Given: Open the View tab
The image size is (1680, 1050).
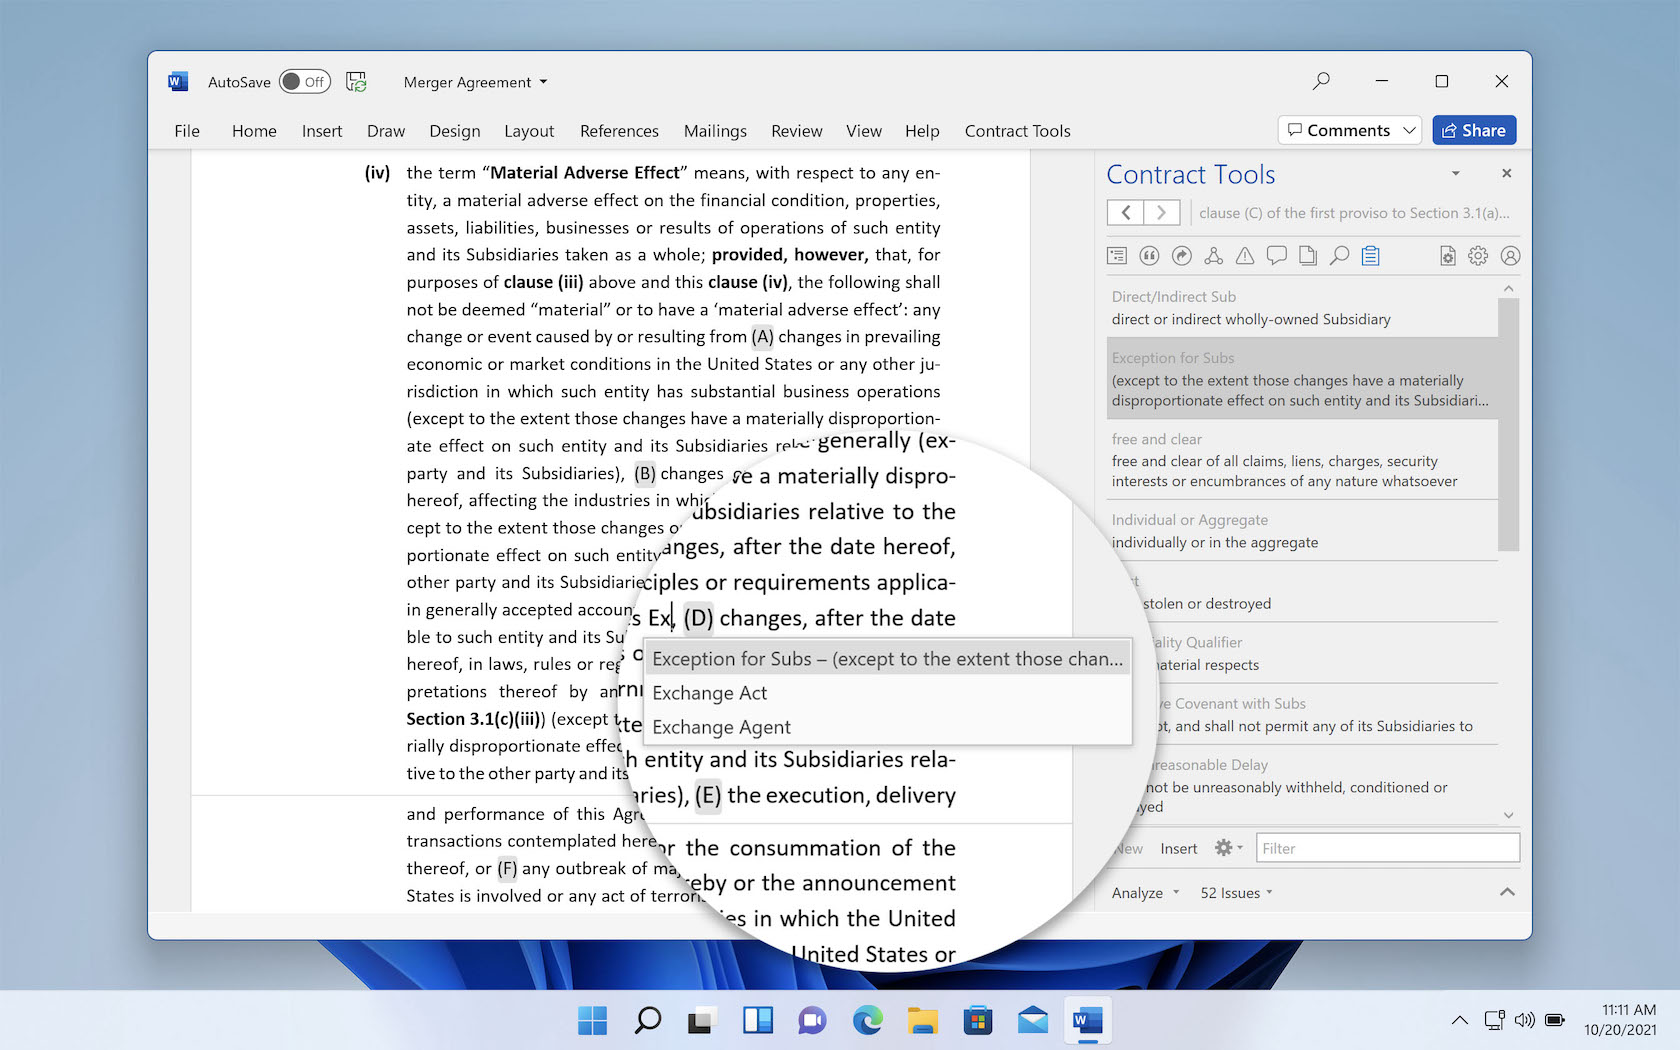Looking at the screenshot, I should 864,131.
